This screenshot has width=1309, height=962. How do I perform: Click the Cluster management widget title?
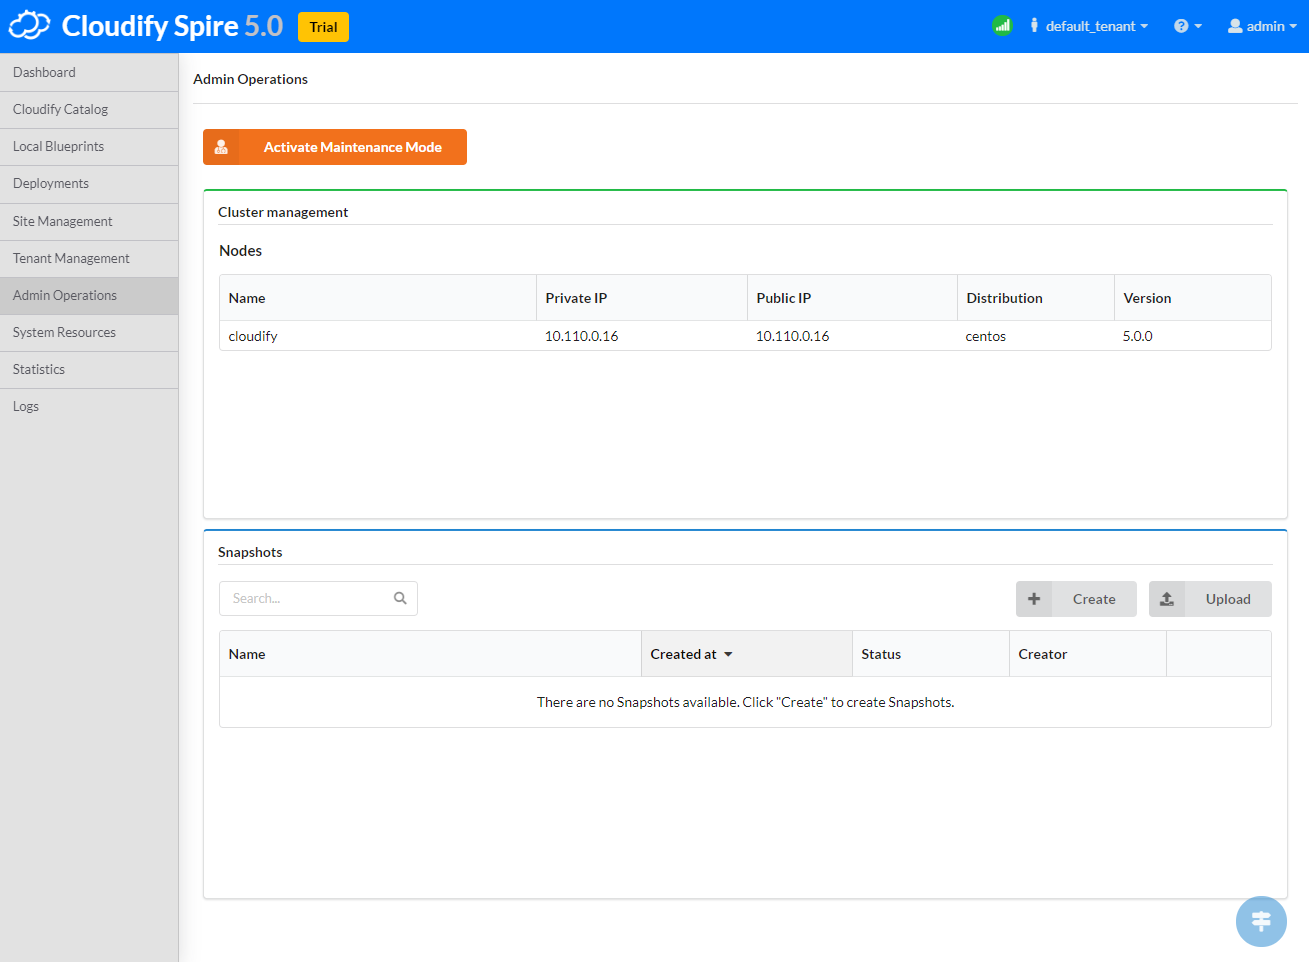point(283,212)
